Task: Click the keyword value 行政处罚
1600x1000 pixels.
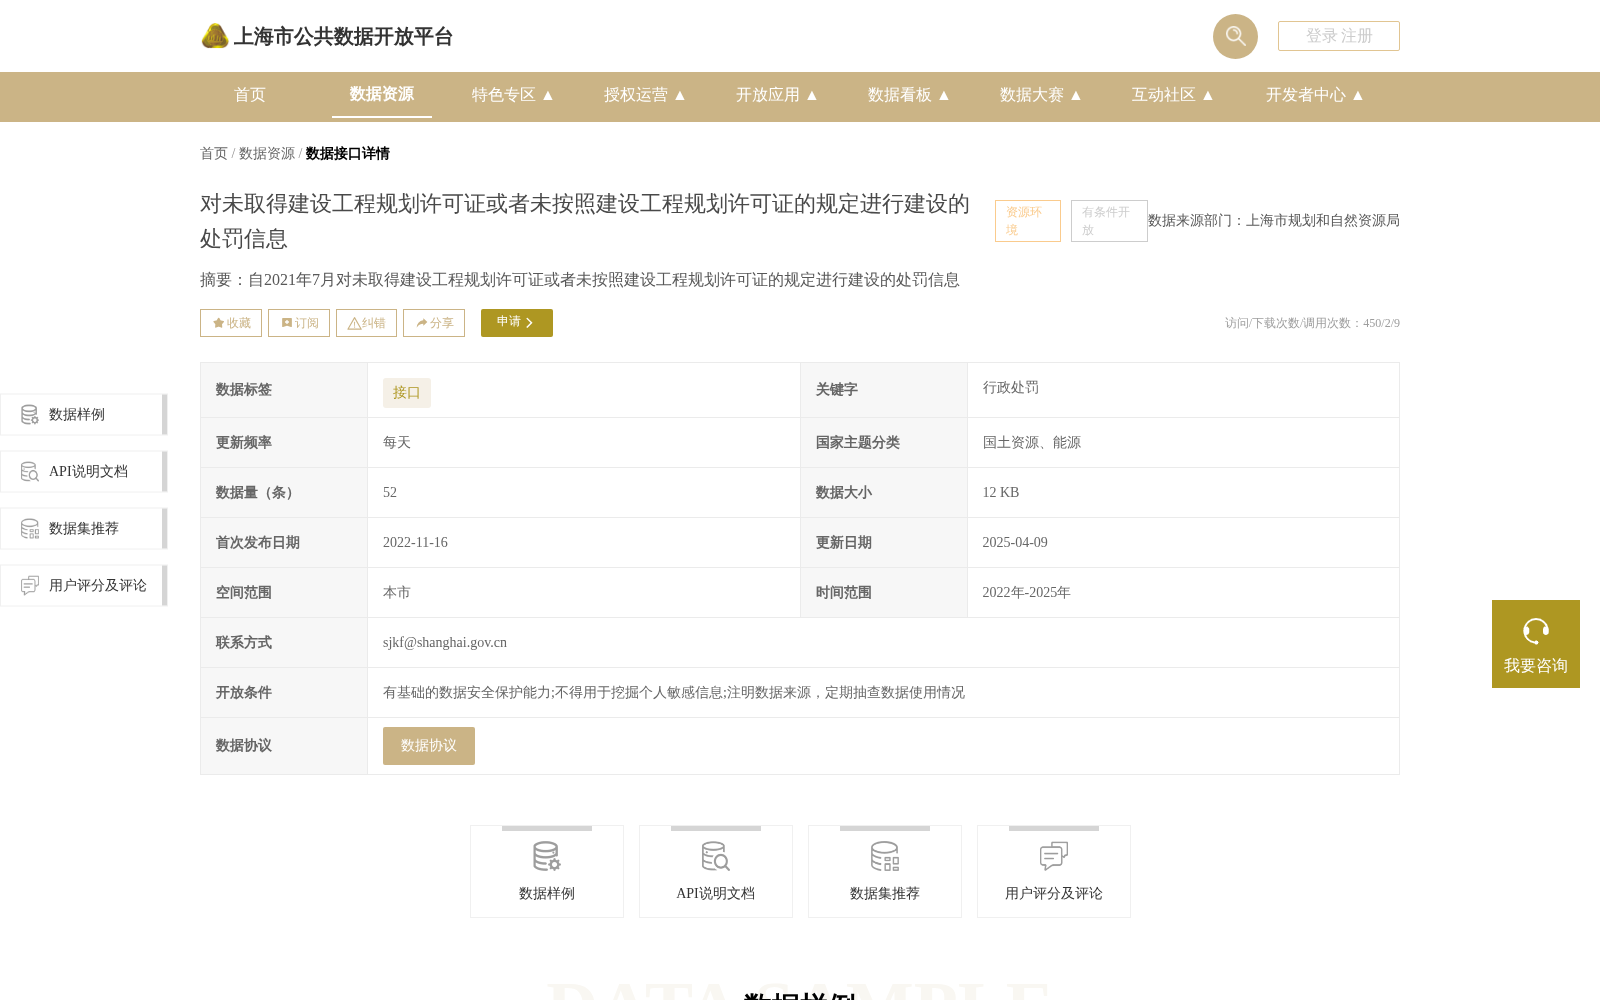Action: click(x=1011, y=388)
